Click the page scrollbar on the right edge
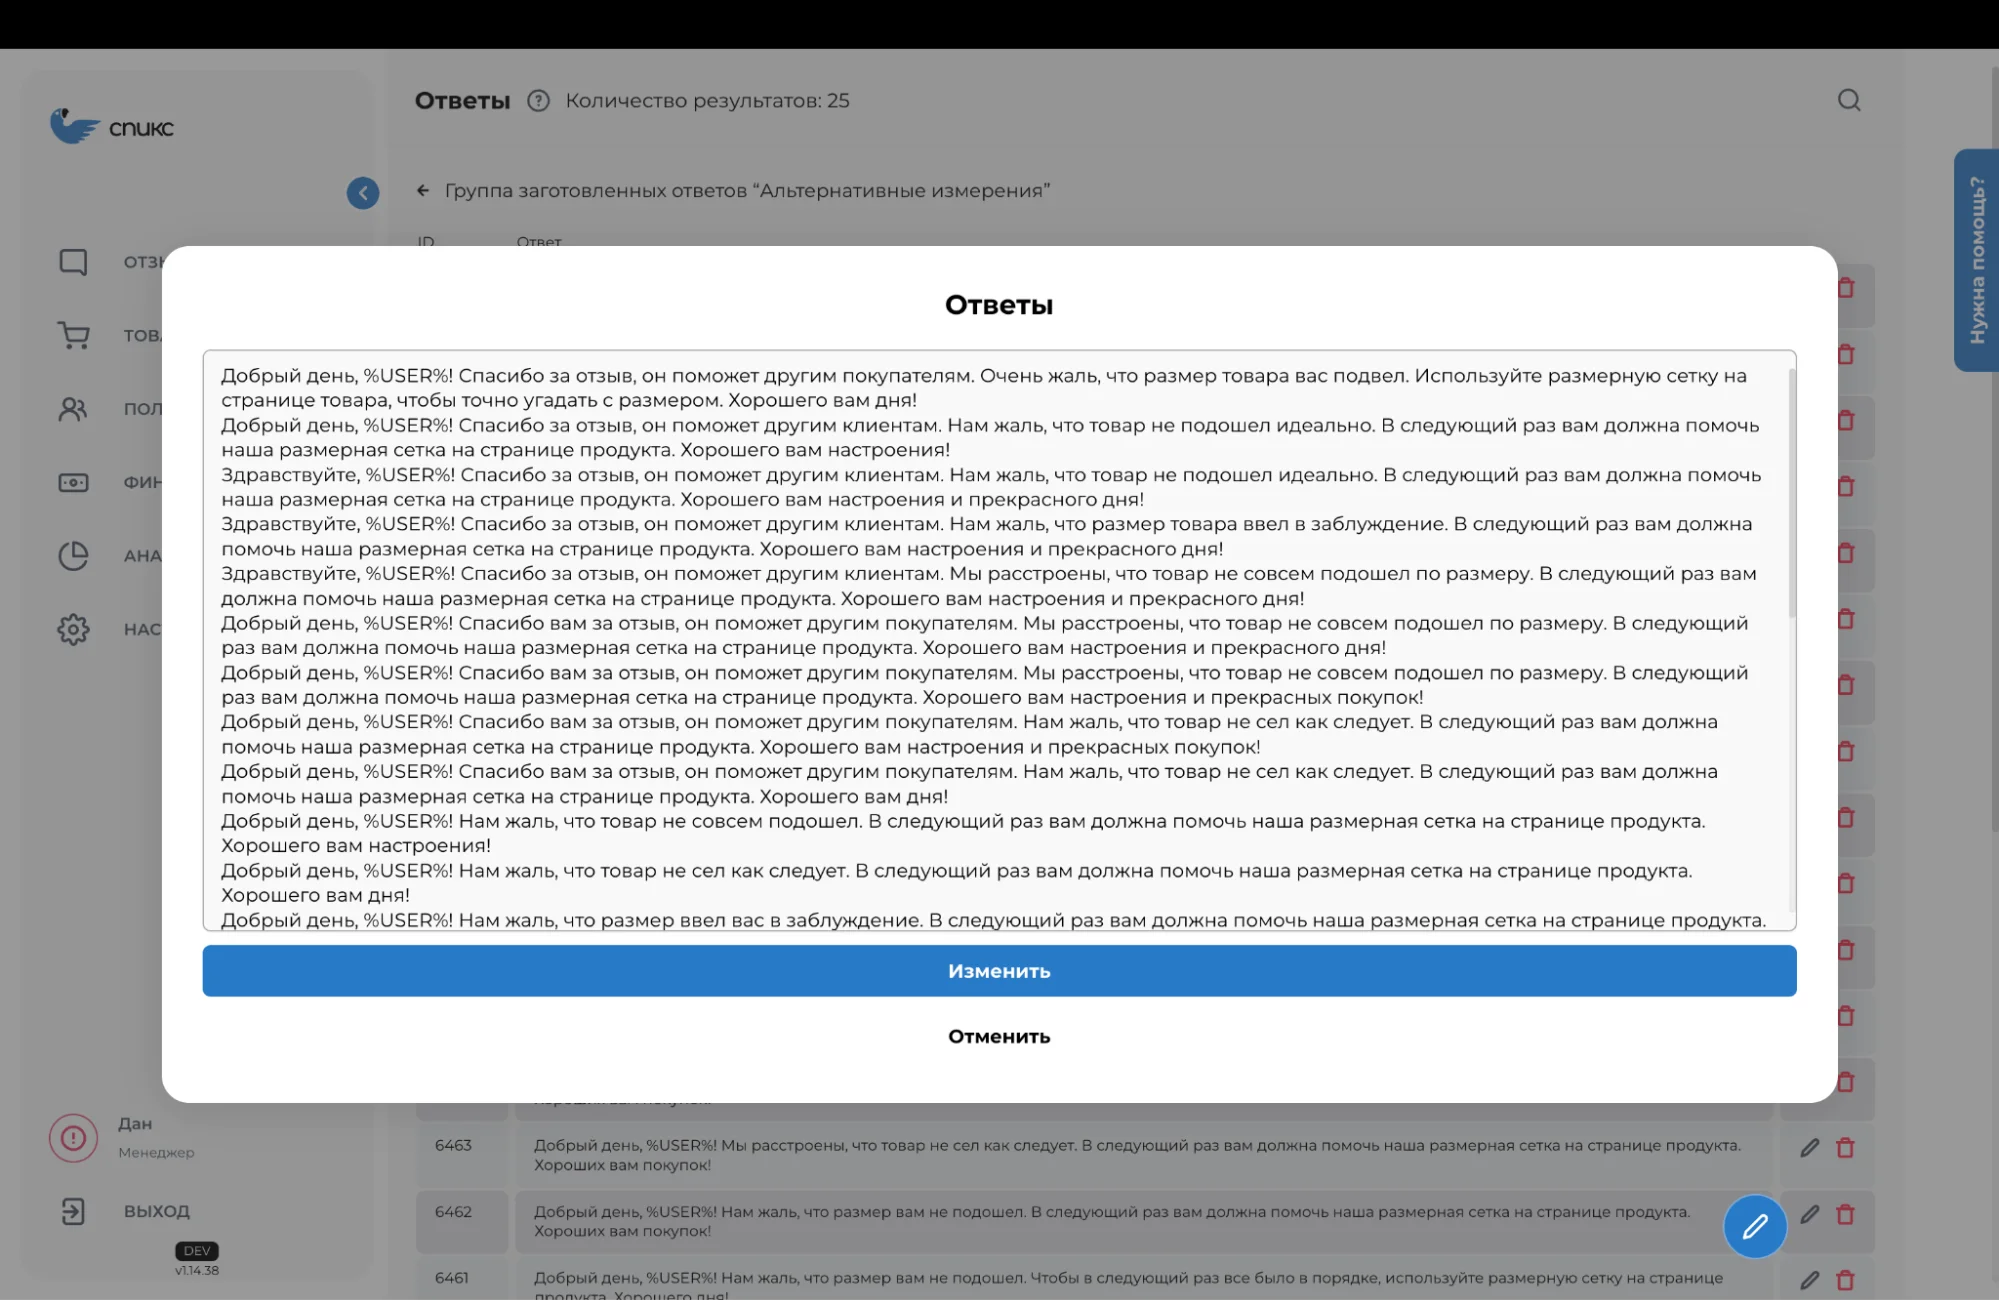The height and width of the screenshot is (1301, 1999). [x=1994, y=450]
